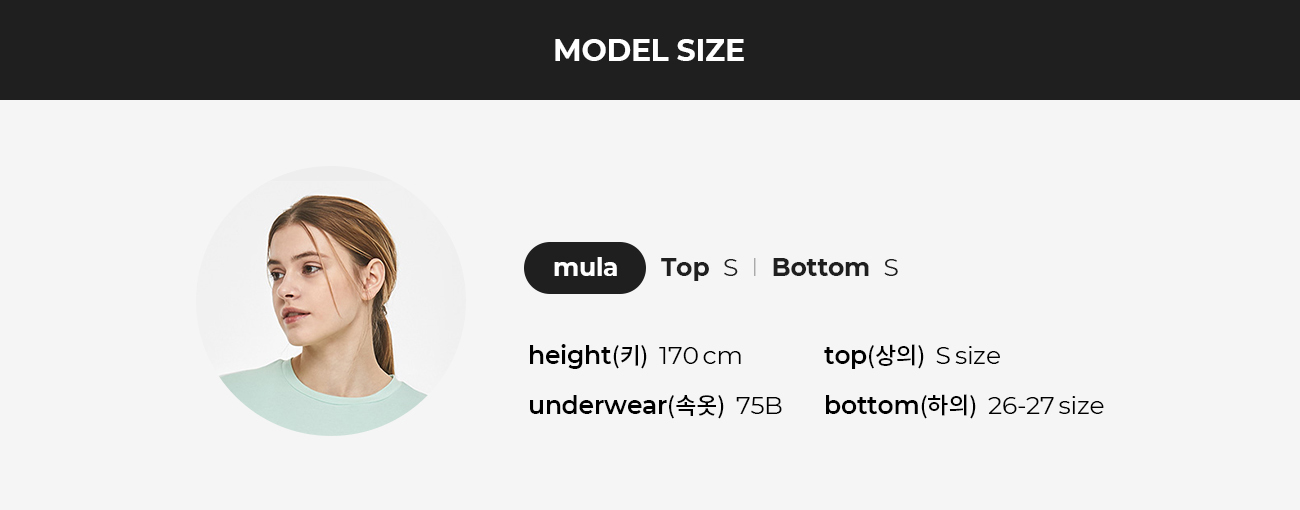Click the model's ponytail in the photo
Viewport: 1300px width, 510px height.
[384, 330]
